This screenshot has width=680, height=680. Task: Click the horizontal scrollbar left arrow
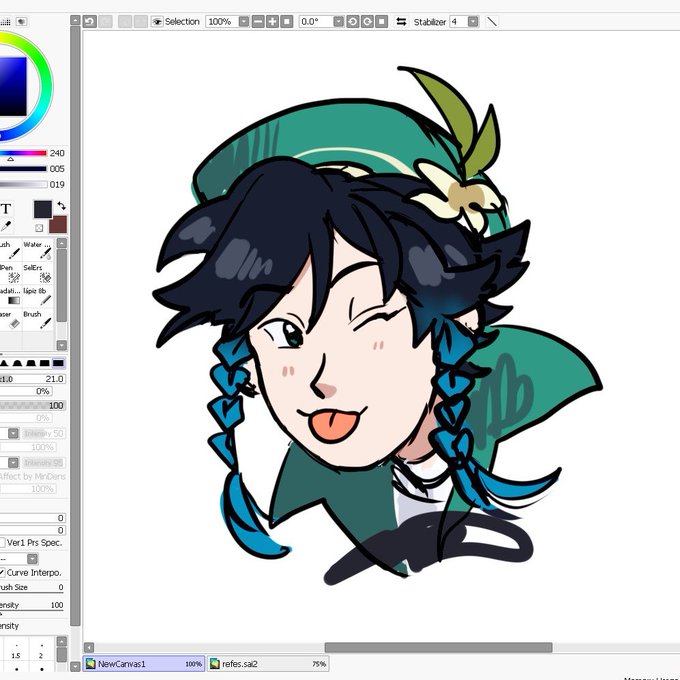(89, 647)
